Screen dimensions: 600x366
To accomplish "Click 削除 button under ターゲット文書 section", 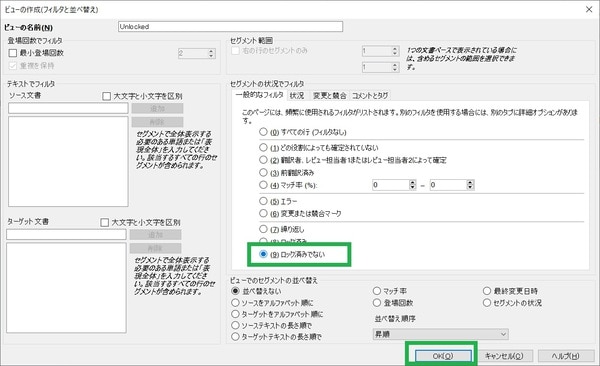I will click(x=155, y=248).
